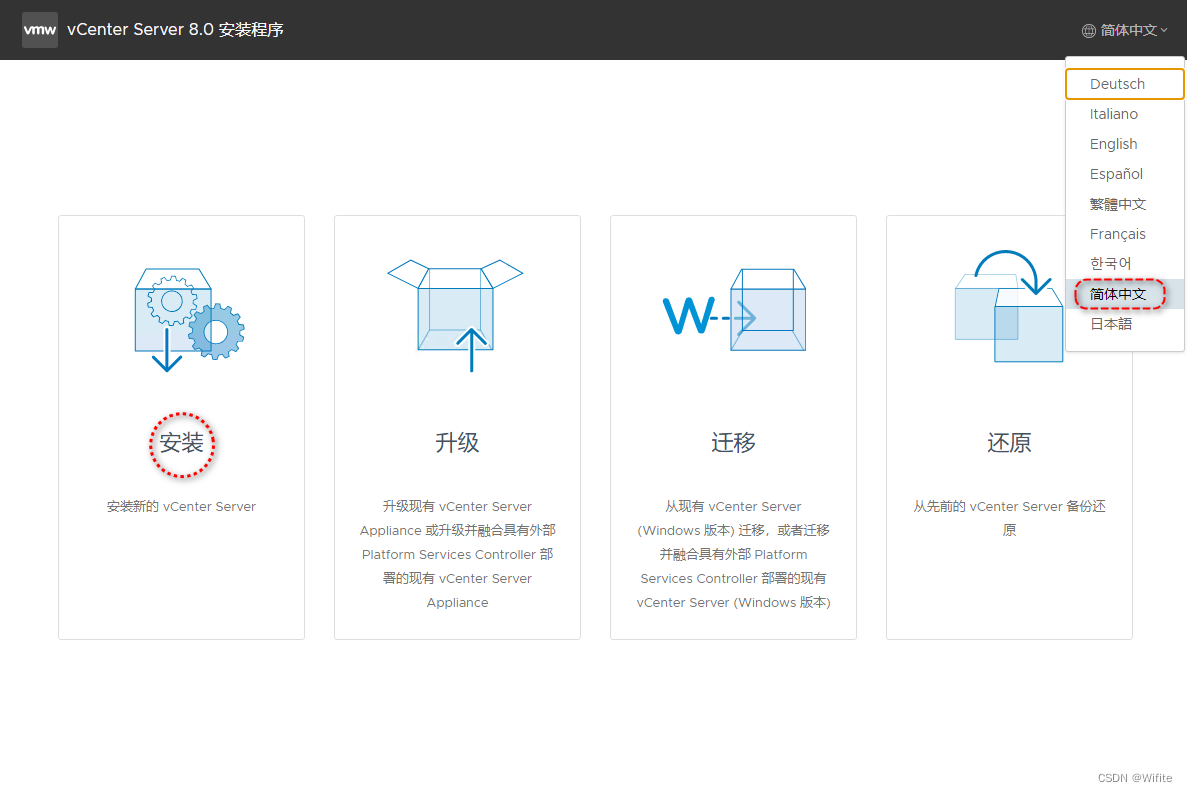Click the 从现有 vCenter Server migration description
1187x792 pixels.
(734, 554)
